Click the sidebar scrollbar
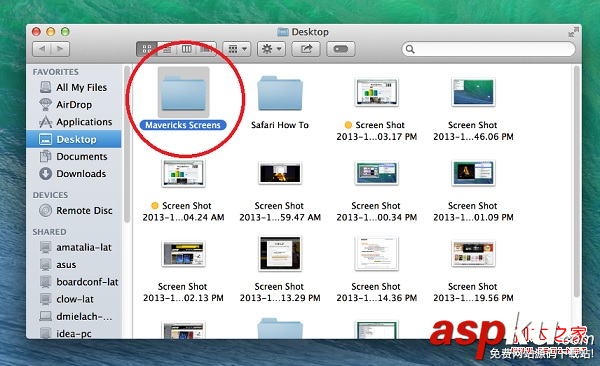 (127, 144)
